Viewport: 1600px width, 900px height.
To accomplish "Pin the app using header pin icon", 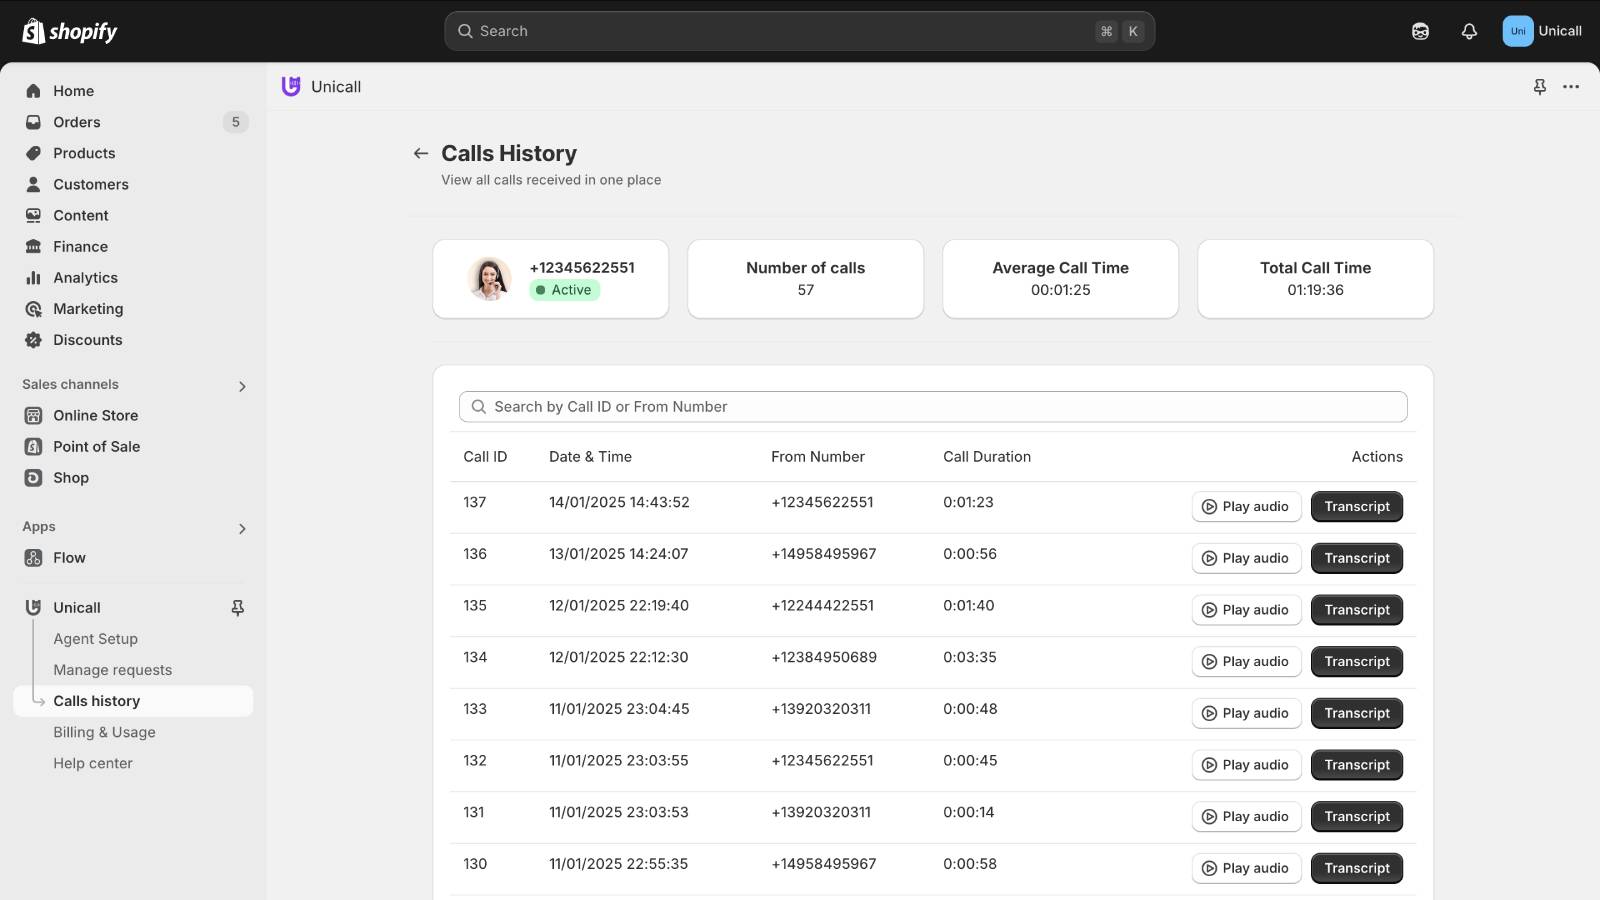I will pyautogui.click(x=1540, y=87).
